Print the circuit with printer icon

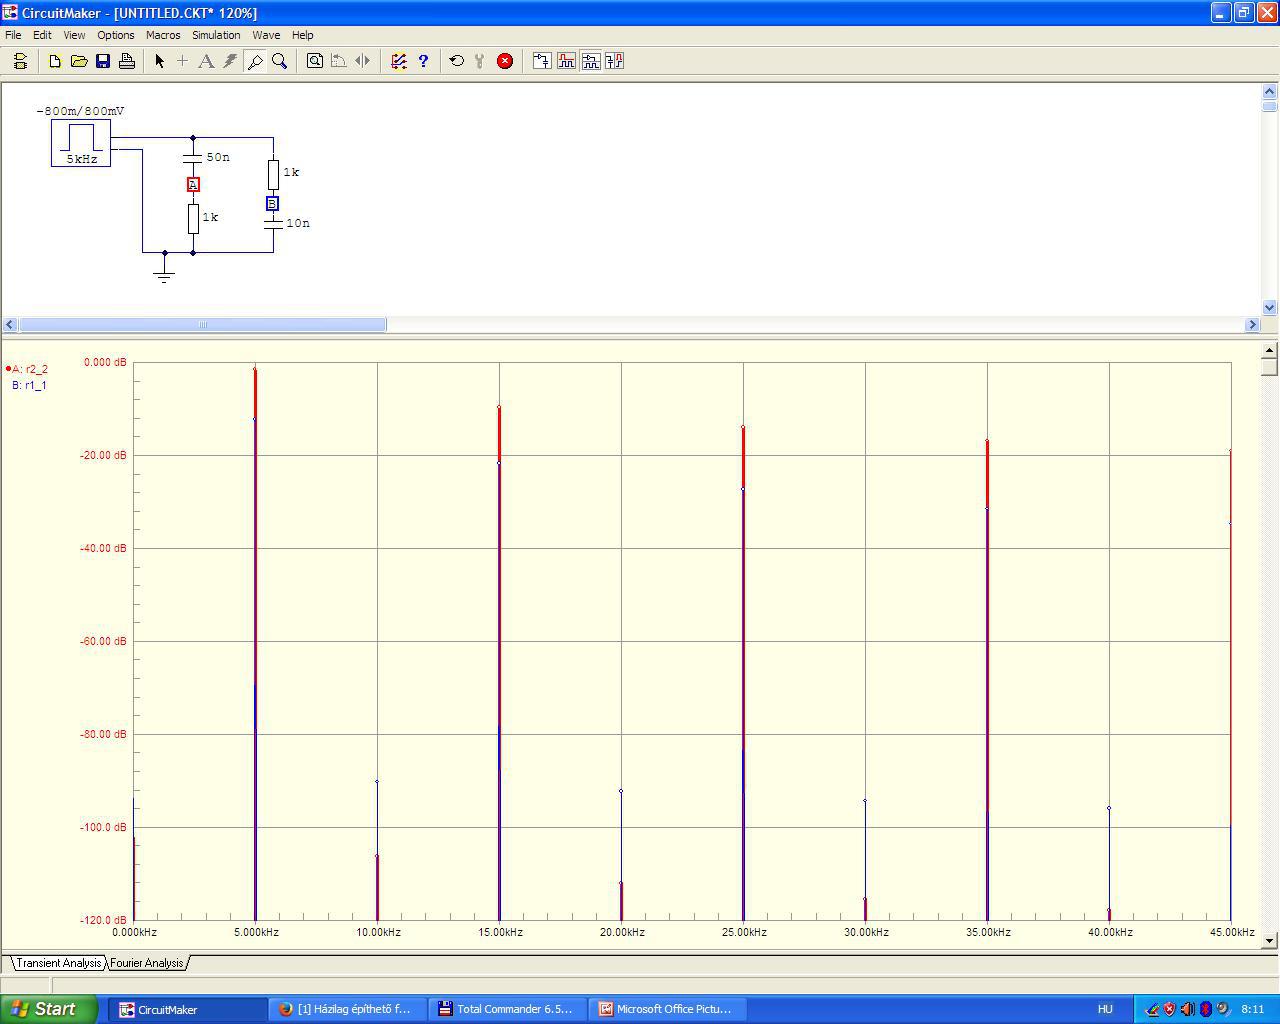(127, 61)
